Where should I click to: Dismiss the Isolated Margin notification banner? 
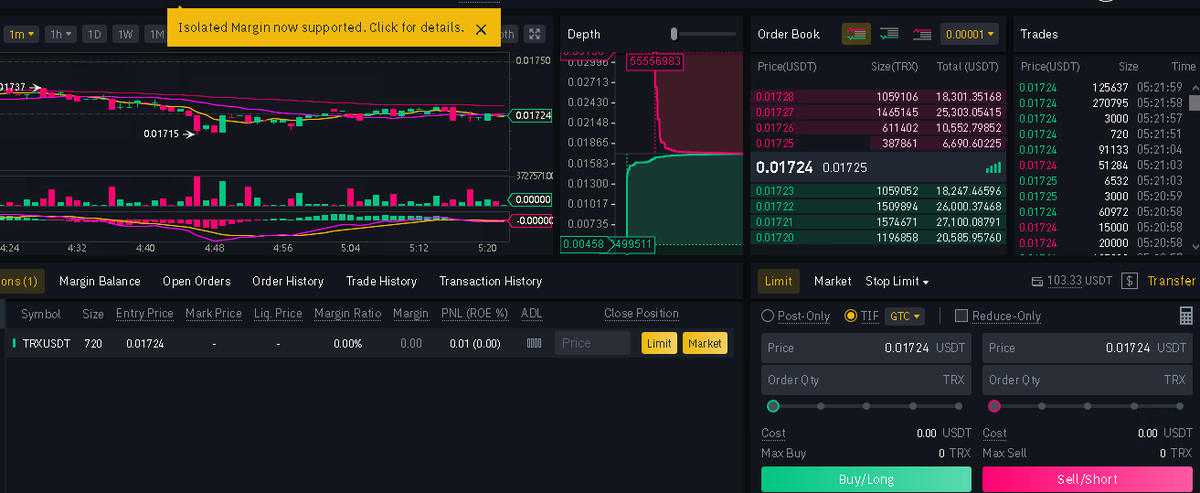(x=481, y=29)
